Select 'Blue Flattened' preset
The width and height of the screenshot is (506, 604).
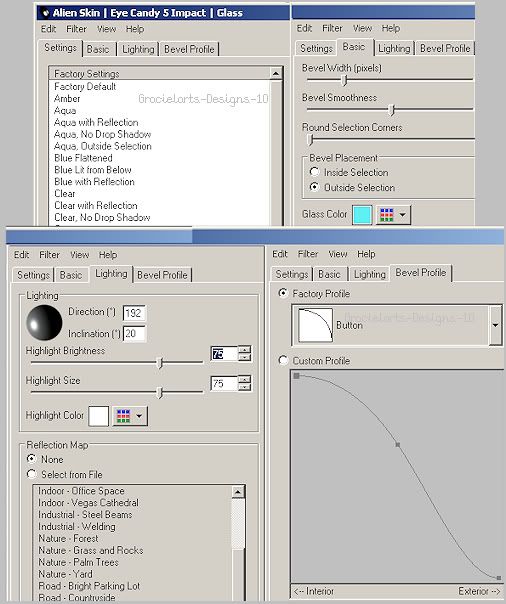84,158
